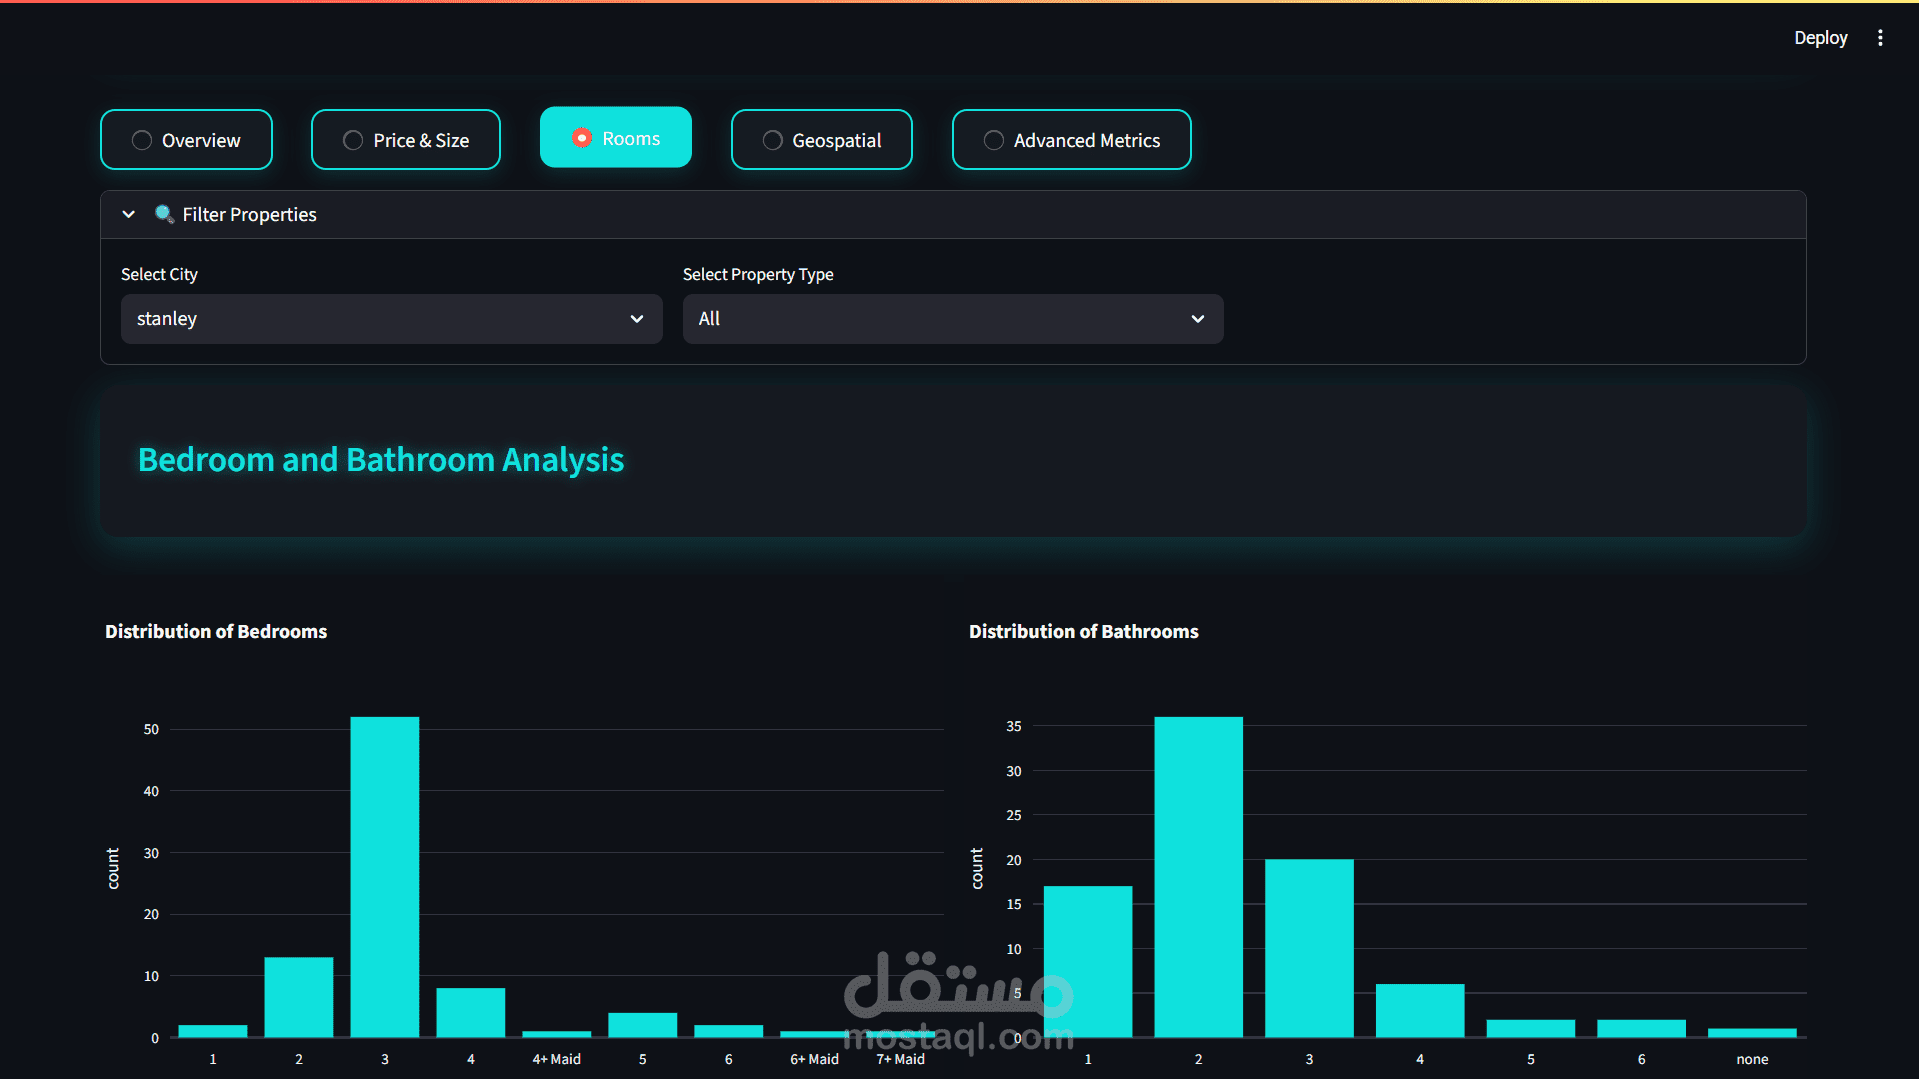Click the 1-bathroom bar in chart
The width and height of the screenshot is (1919, 1079).
(x=1088, y=961)
